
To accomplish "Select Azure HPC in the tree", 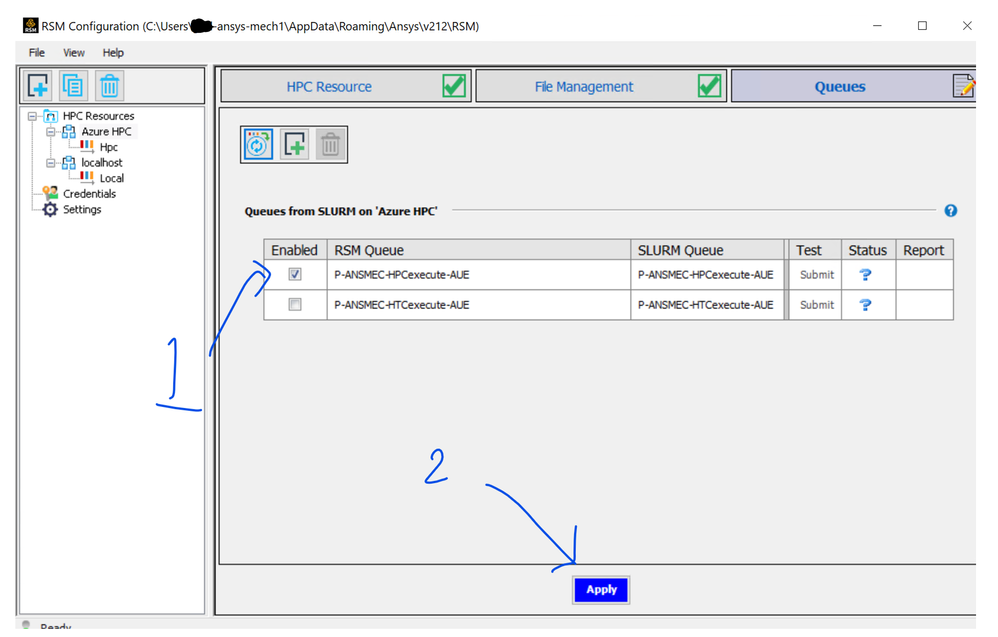I will (x=106, y=132).
